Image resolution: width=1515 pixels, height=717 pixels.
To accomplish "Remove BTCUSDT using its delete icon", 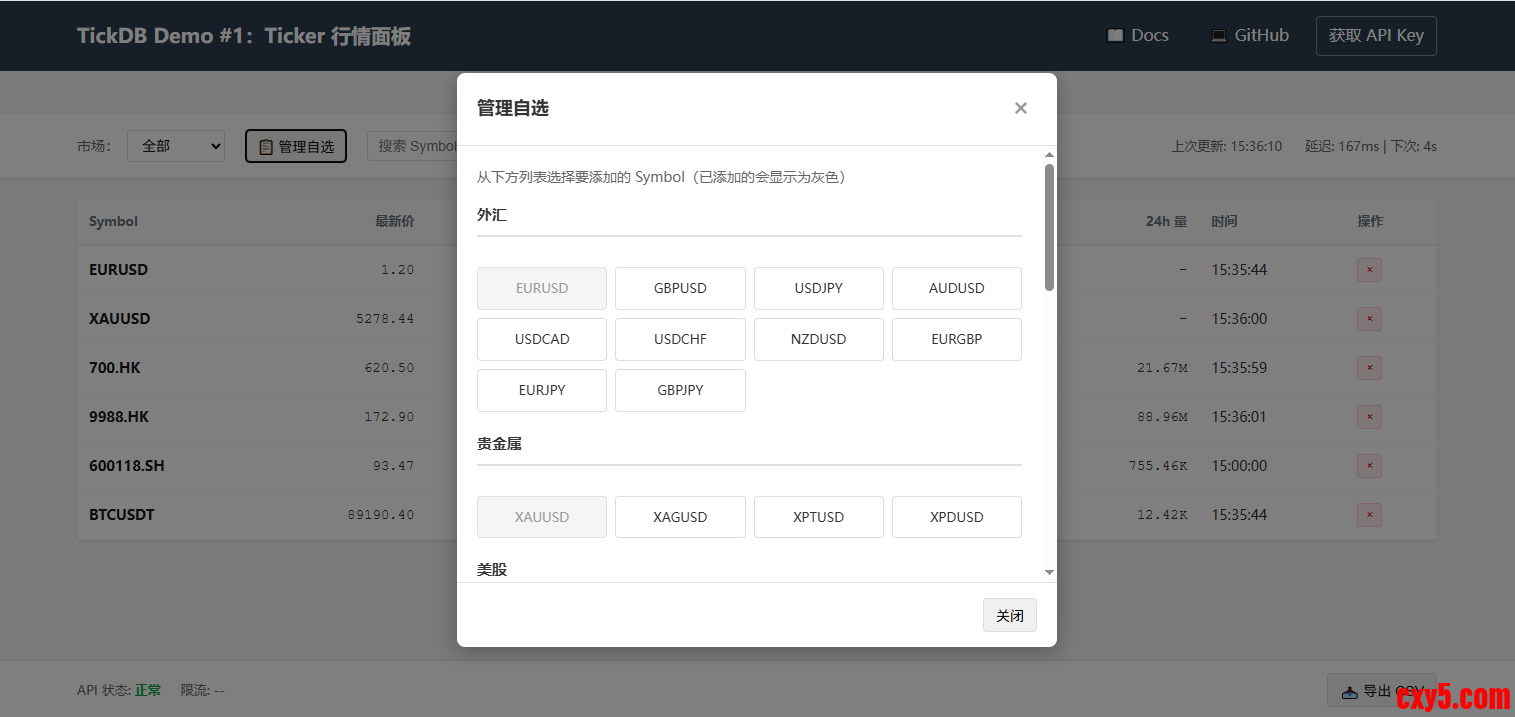I will [x=1369, y=515].
